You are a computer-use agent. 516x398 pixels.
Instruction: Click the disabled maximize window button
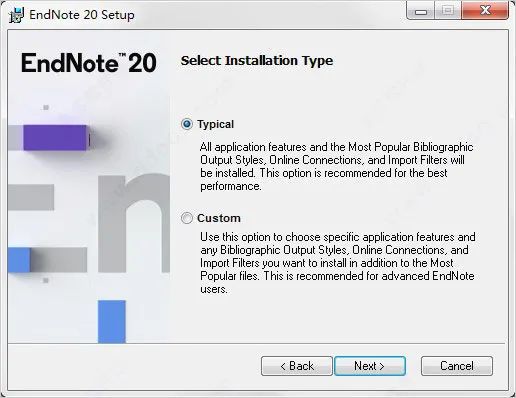pyautogui.click(x=448, y=11)
